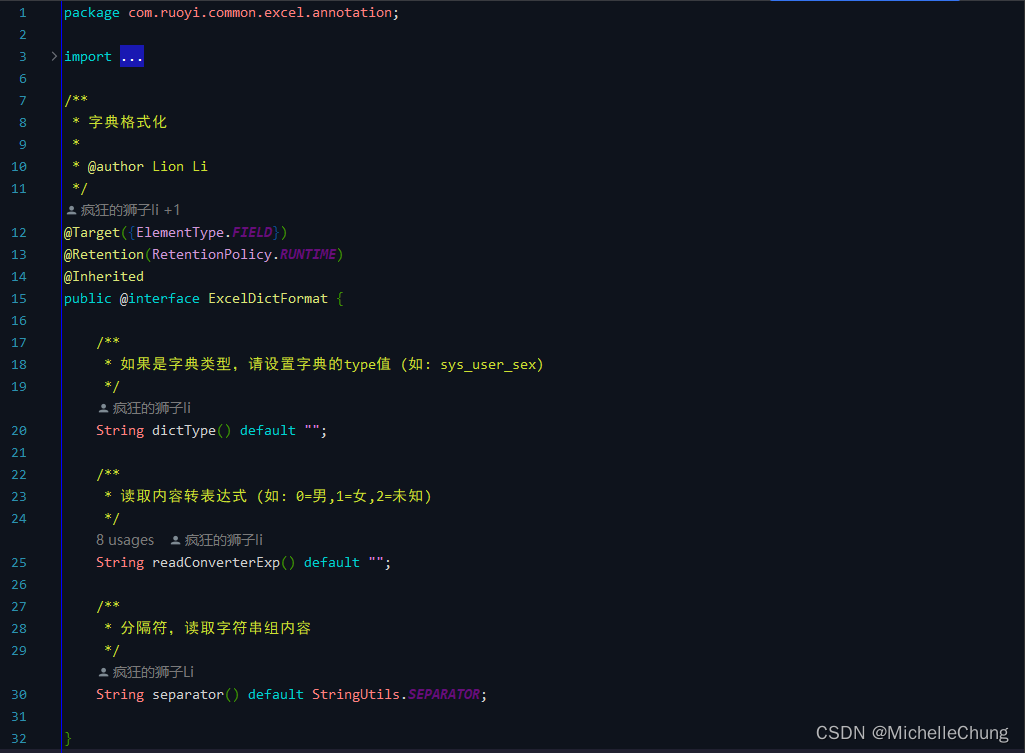Click the dictType() method name
The height and width of the screenshot is (753, 1025).
pos(182,430)
